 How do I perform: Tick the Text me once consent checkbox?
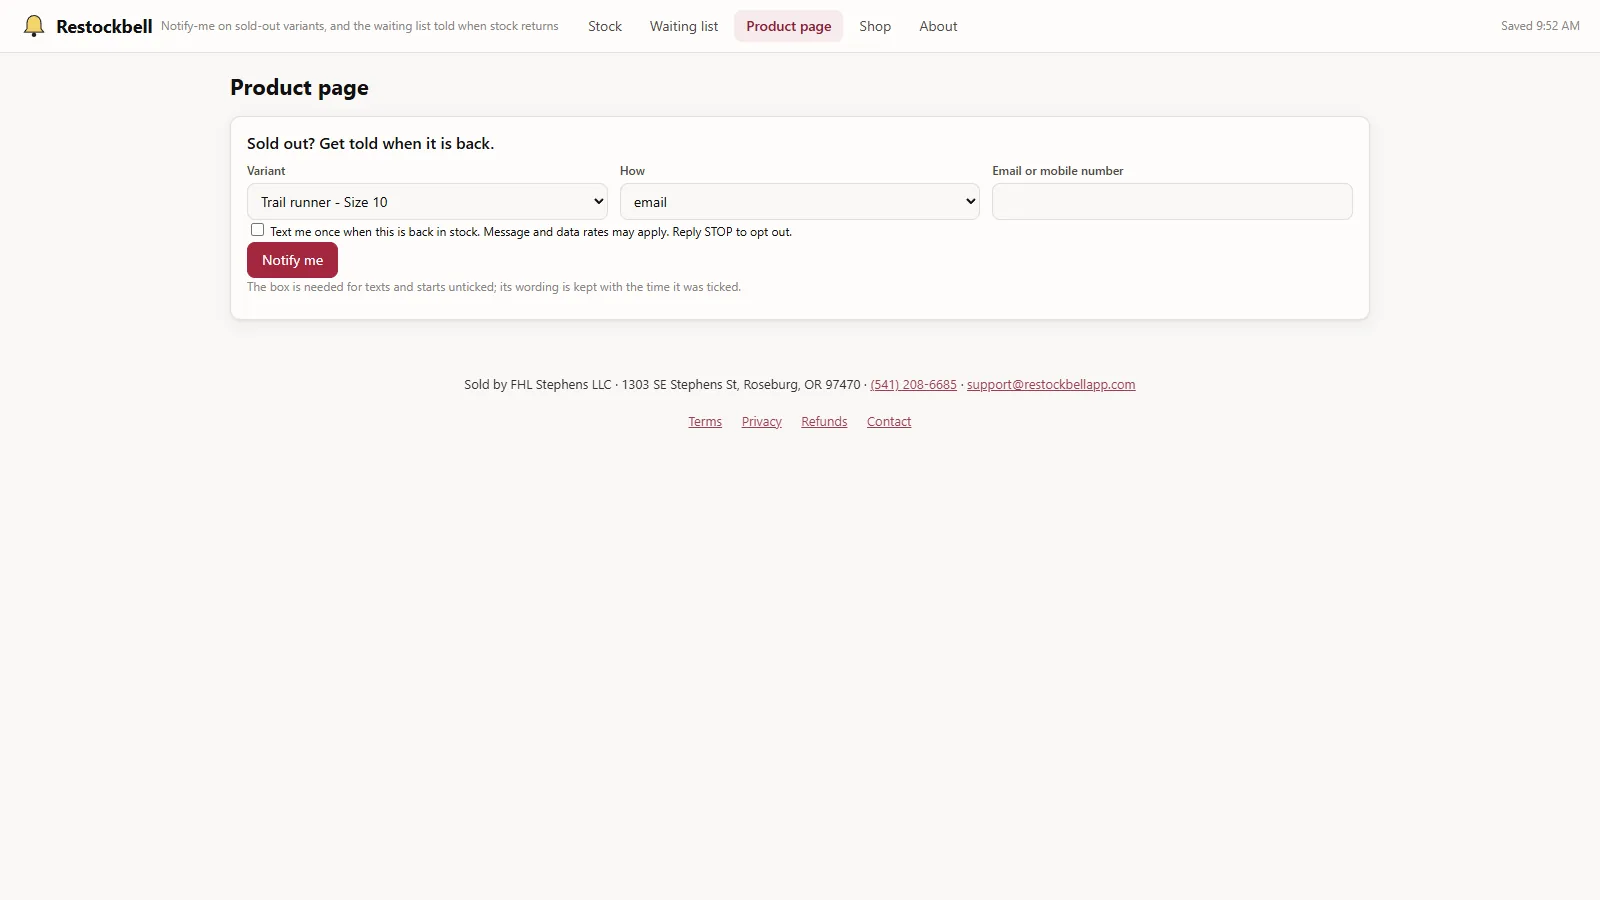tap(257, 230)
